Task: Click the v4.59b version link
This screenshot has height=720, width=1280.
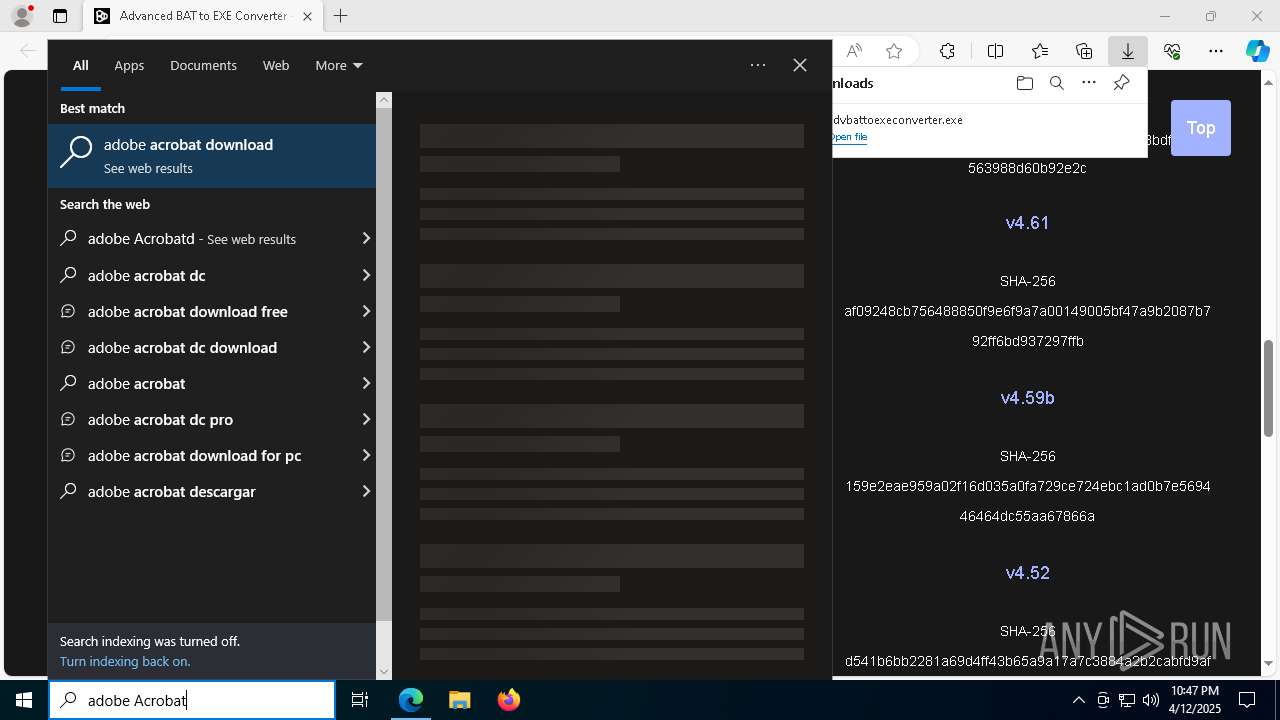Action: pyautogui.click(x=1027, y=398)
